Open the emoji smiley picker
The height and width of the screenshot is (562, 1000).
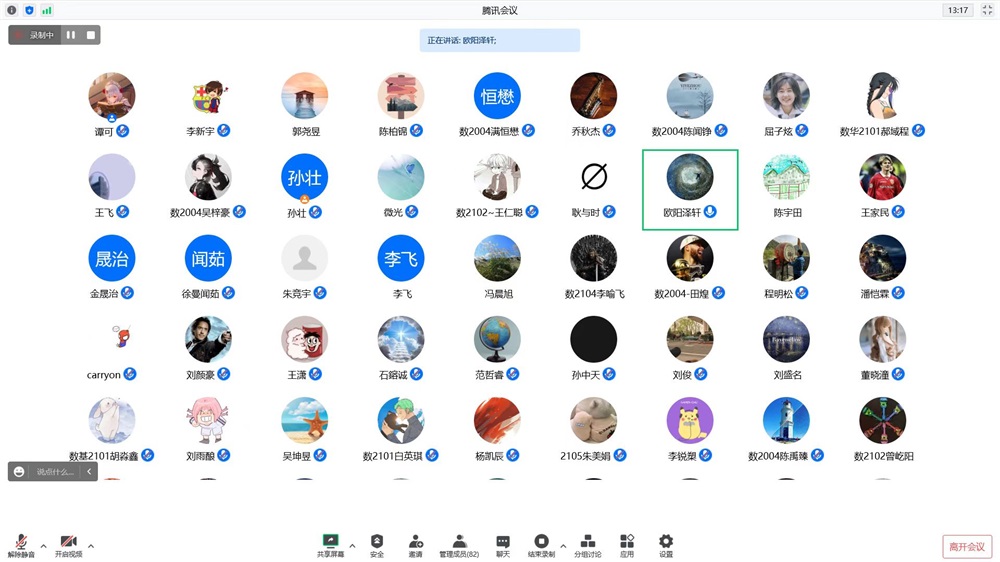[19, 472]
